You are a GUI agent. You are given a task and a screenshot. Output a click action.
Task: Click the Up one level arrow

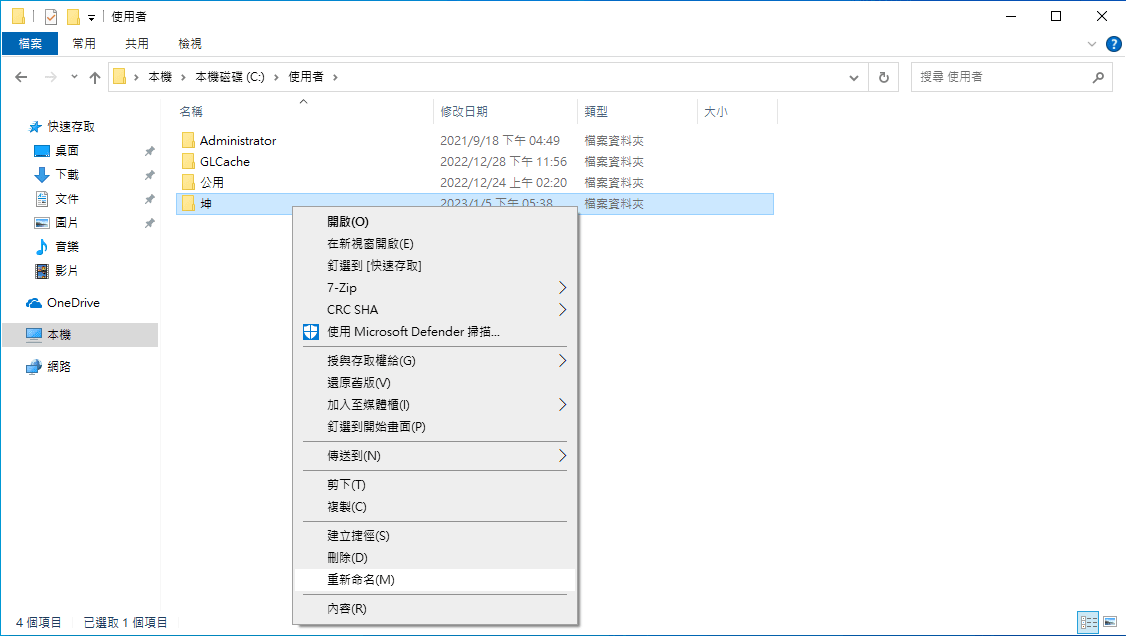pos(95,77)
